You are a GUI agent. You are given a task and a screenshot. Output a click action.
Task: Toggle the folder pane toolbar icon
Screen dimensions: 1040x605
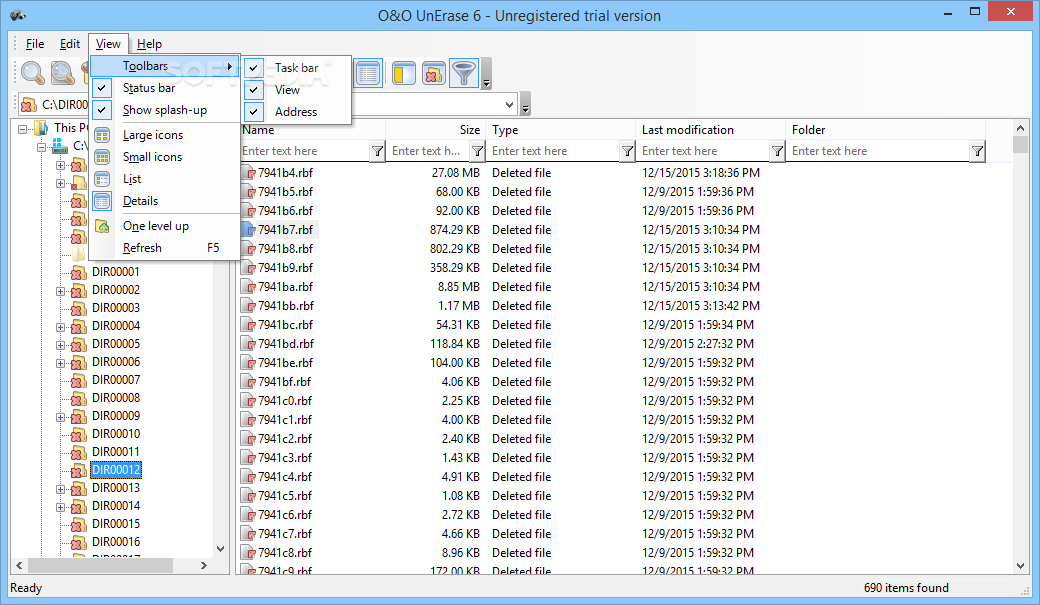pyautogui.click(x=403, y=73)
